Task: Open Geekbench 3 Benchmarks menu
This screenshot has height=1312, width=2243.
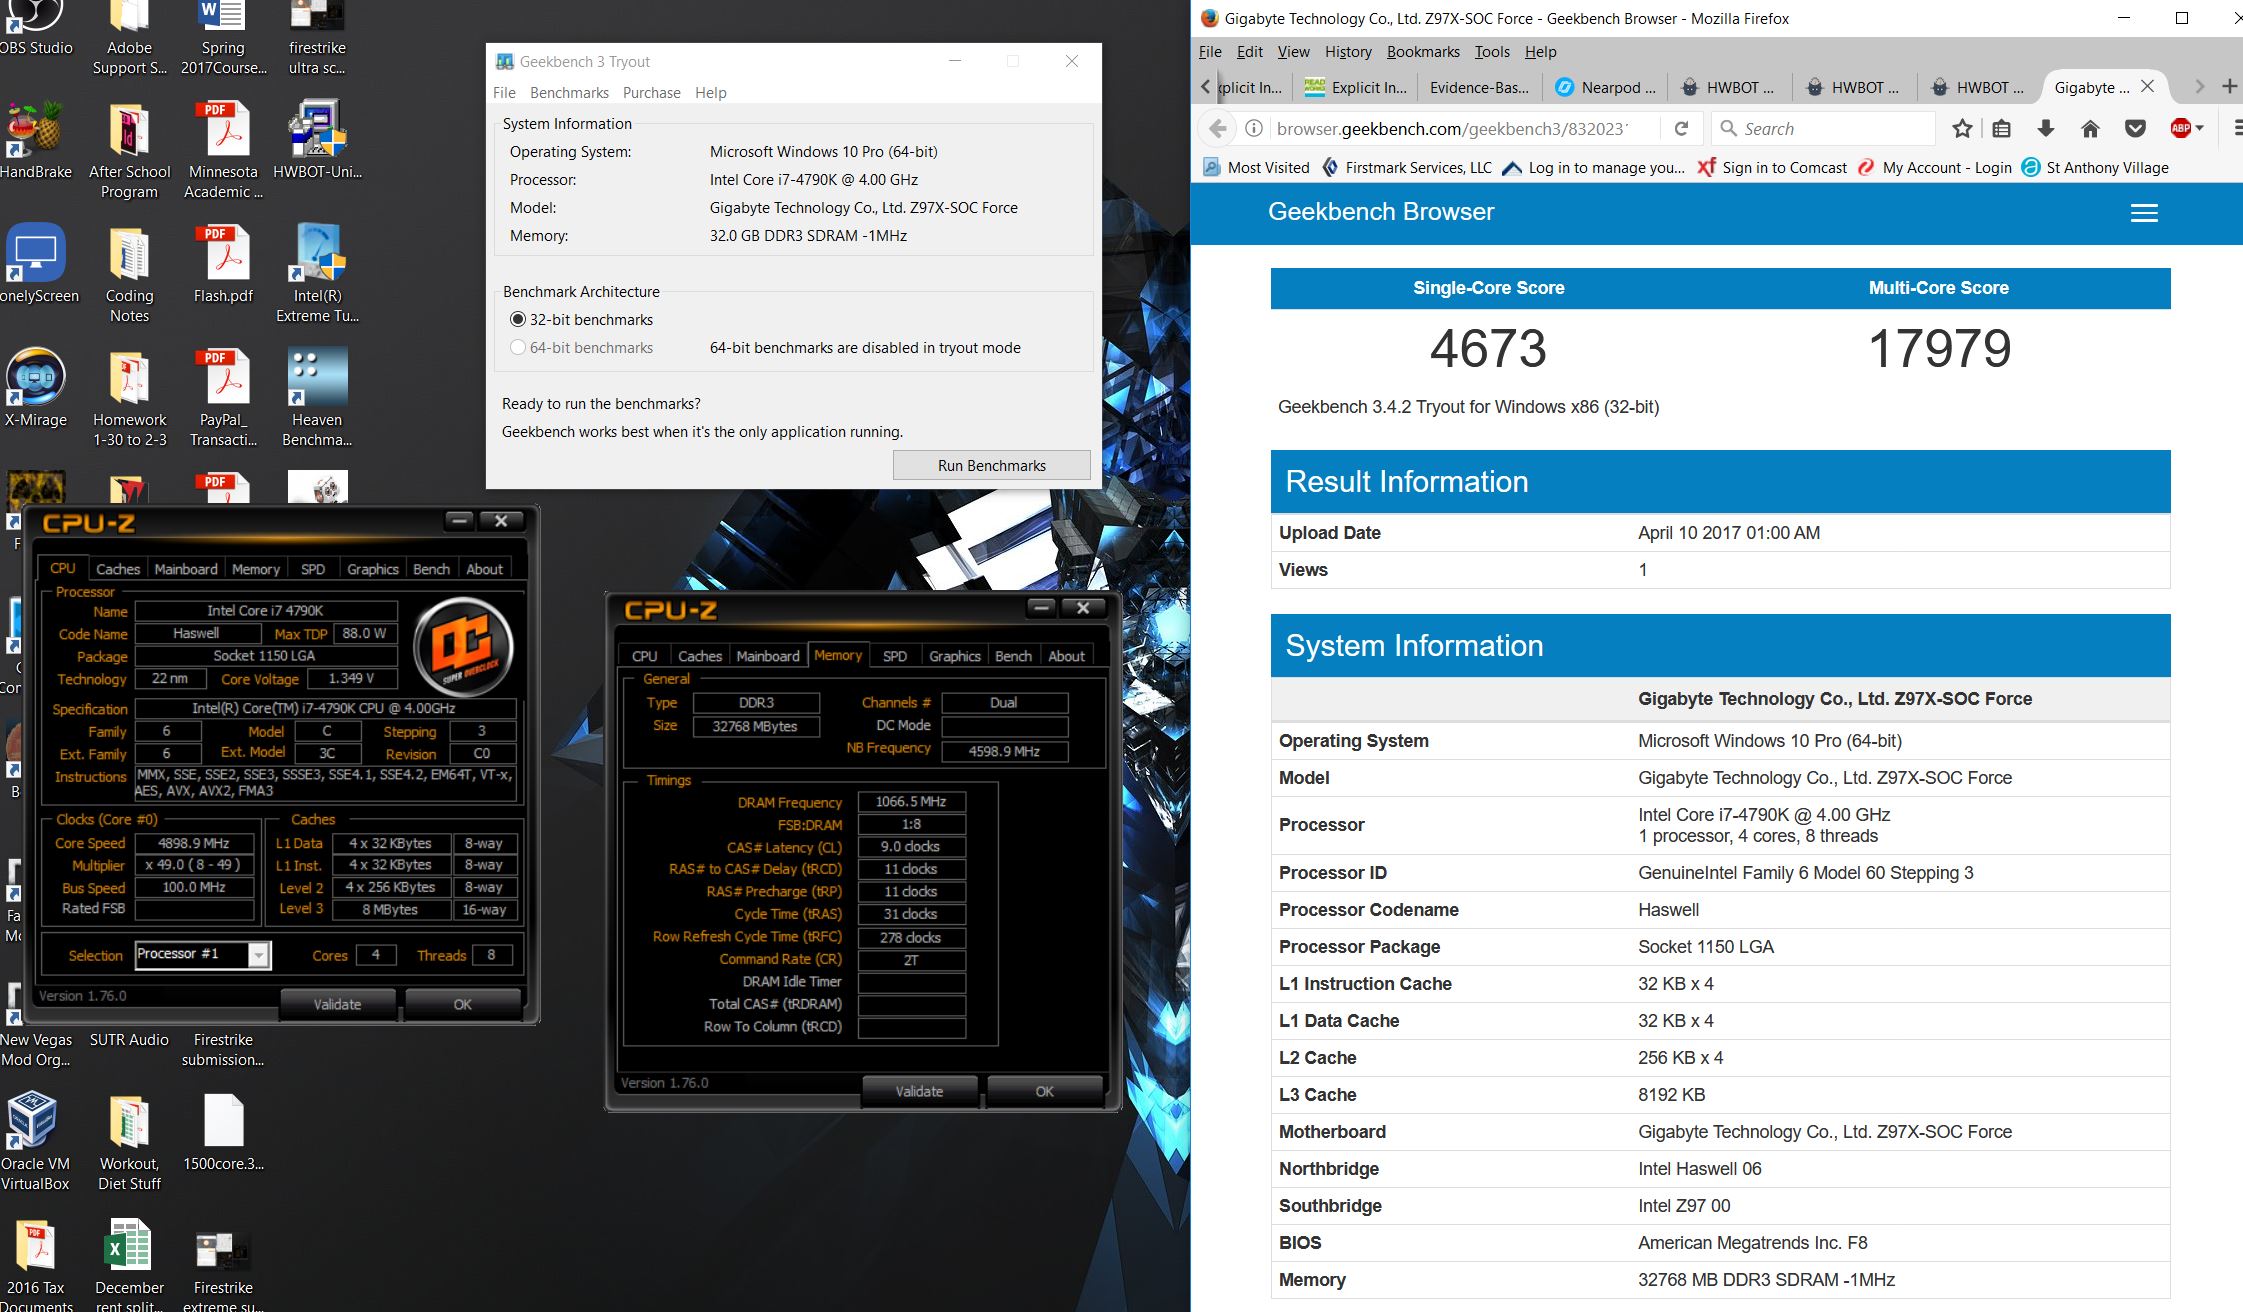Action: [569, 92]
